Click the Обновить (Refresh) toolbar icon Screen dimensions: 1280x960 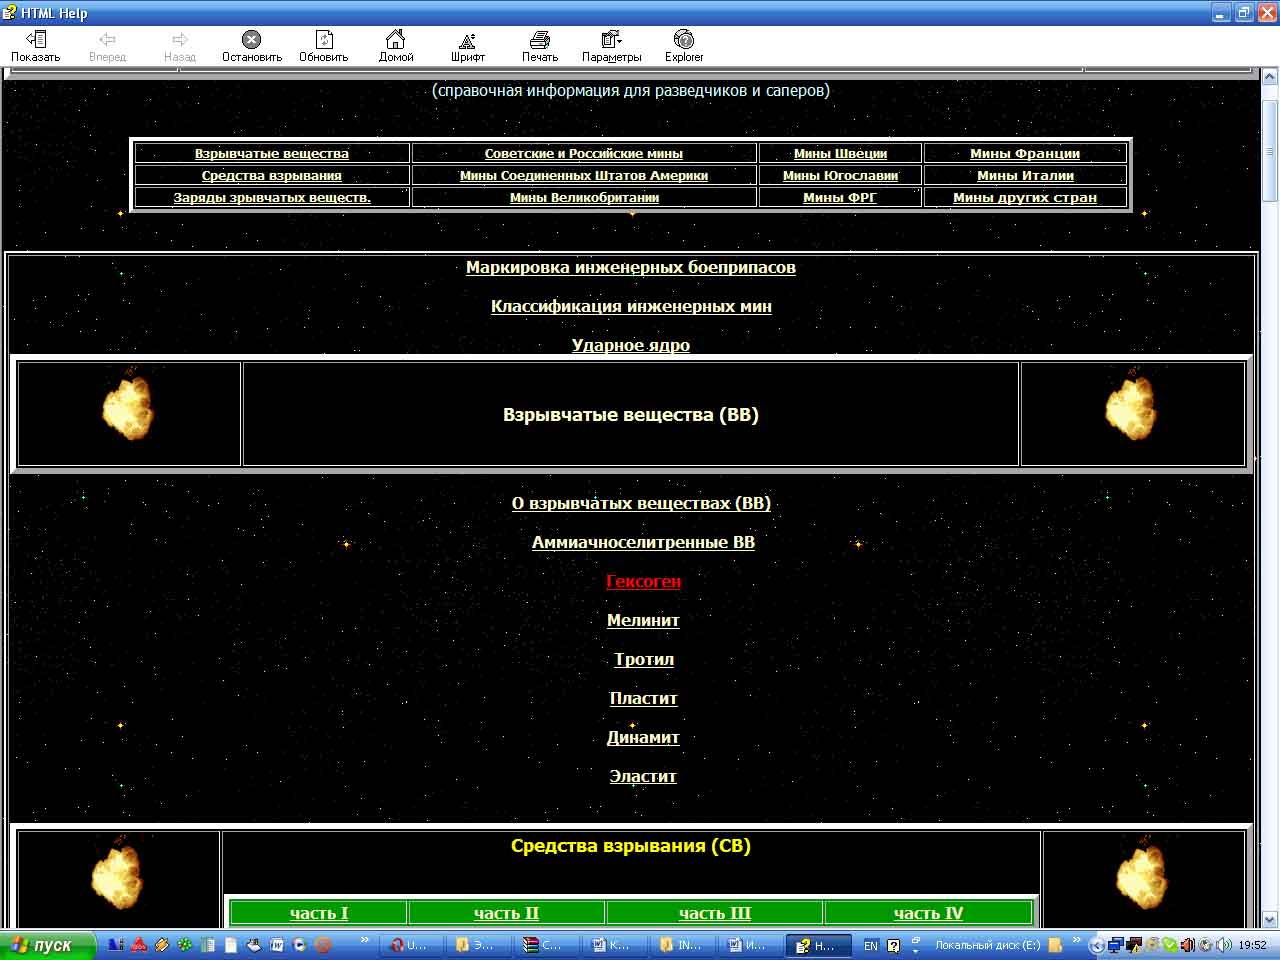[324, 46]
